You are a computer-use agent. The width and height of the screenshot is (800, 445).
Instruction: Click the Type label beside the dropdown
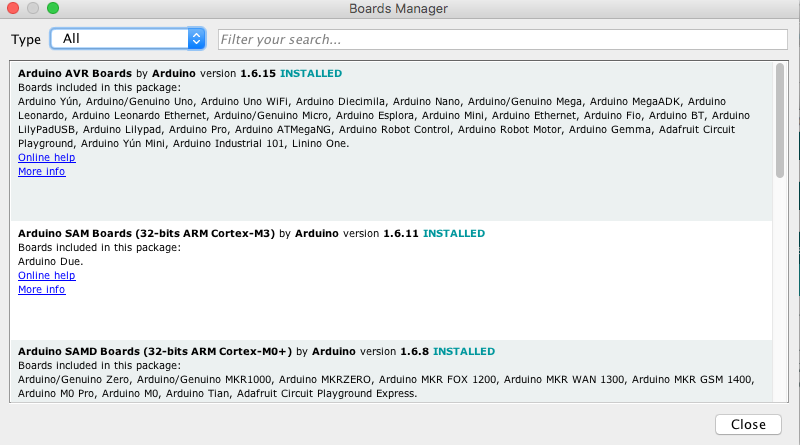[x=26, y=39]
